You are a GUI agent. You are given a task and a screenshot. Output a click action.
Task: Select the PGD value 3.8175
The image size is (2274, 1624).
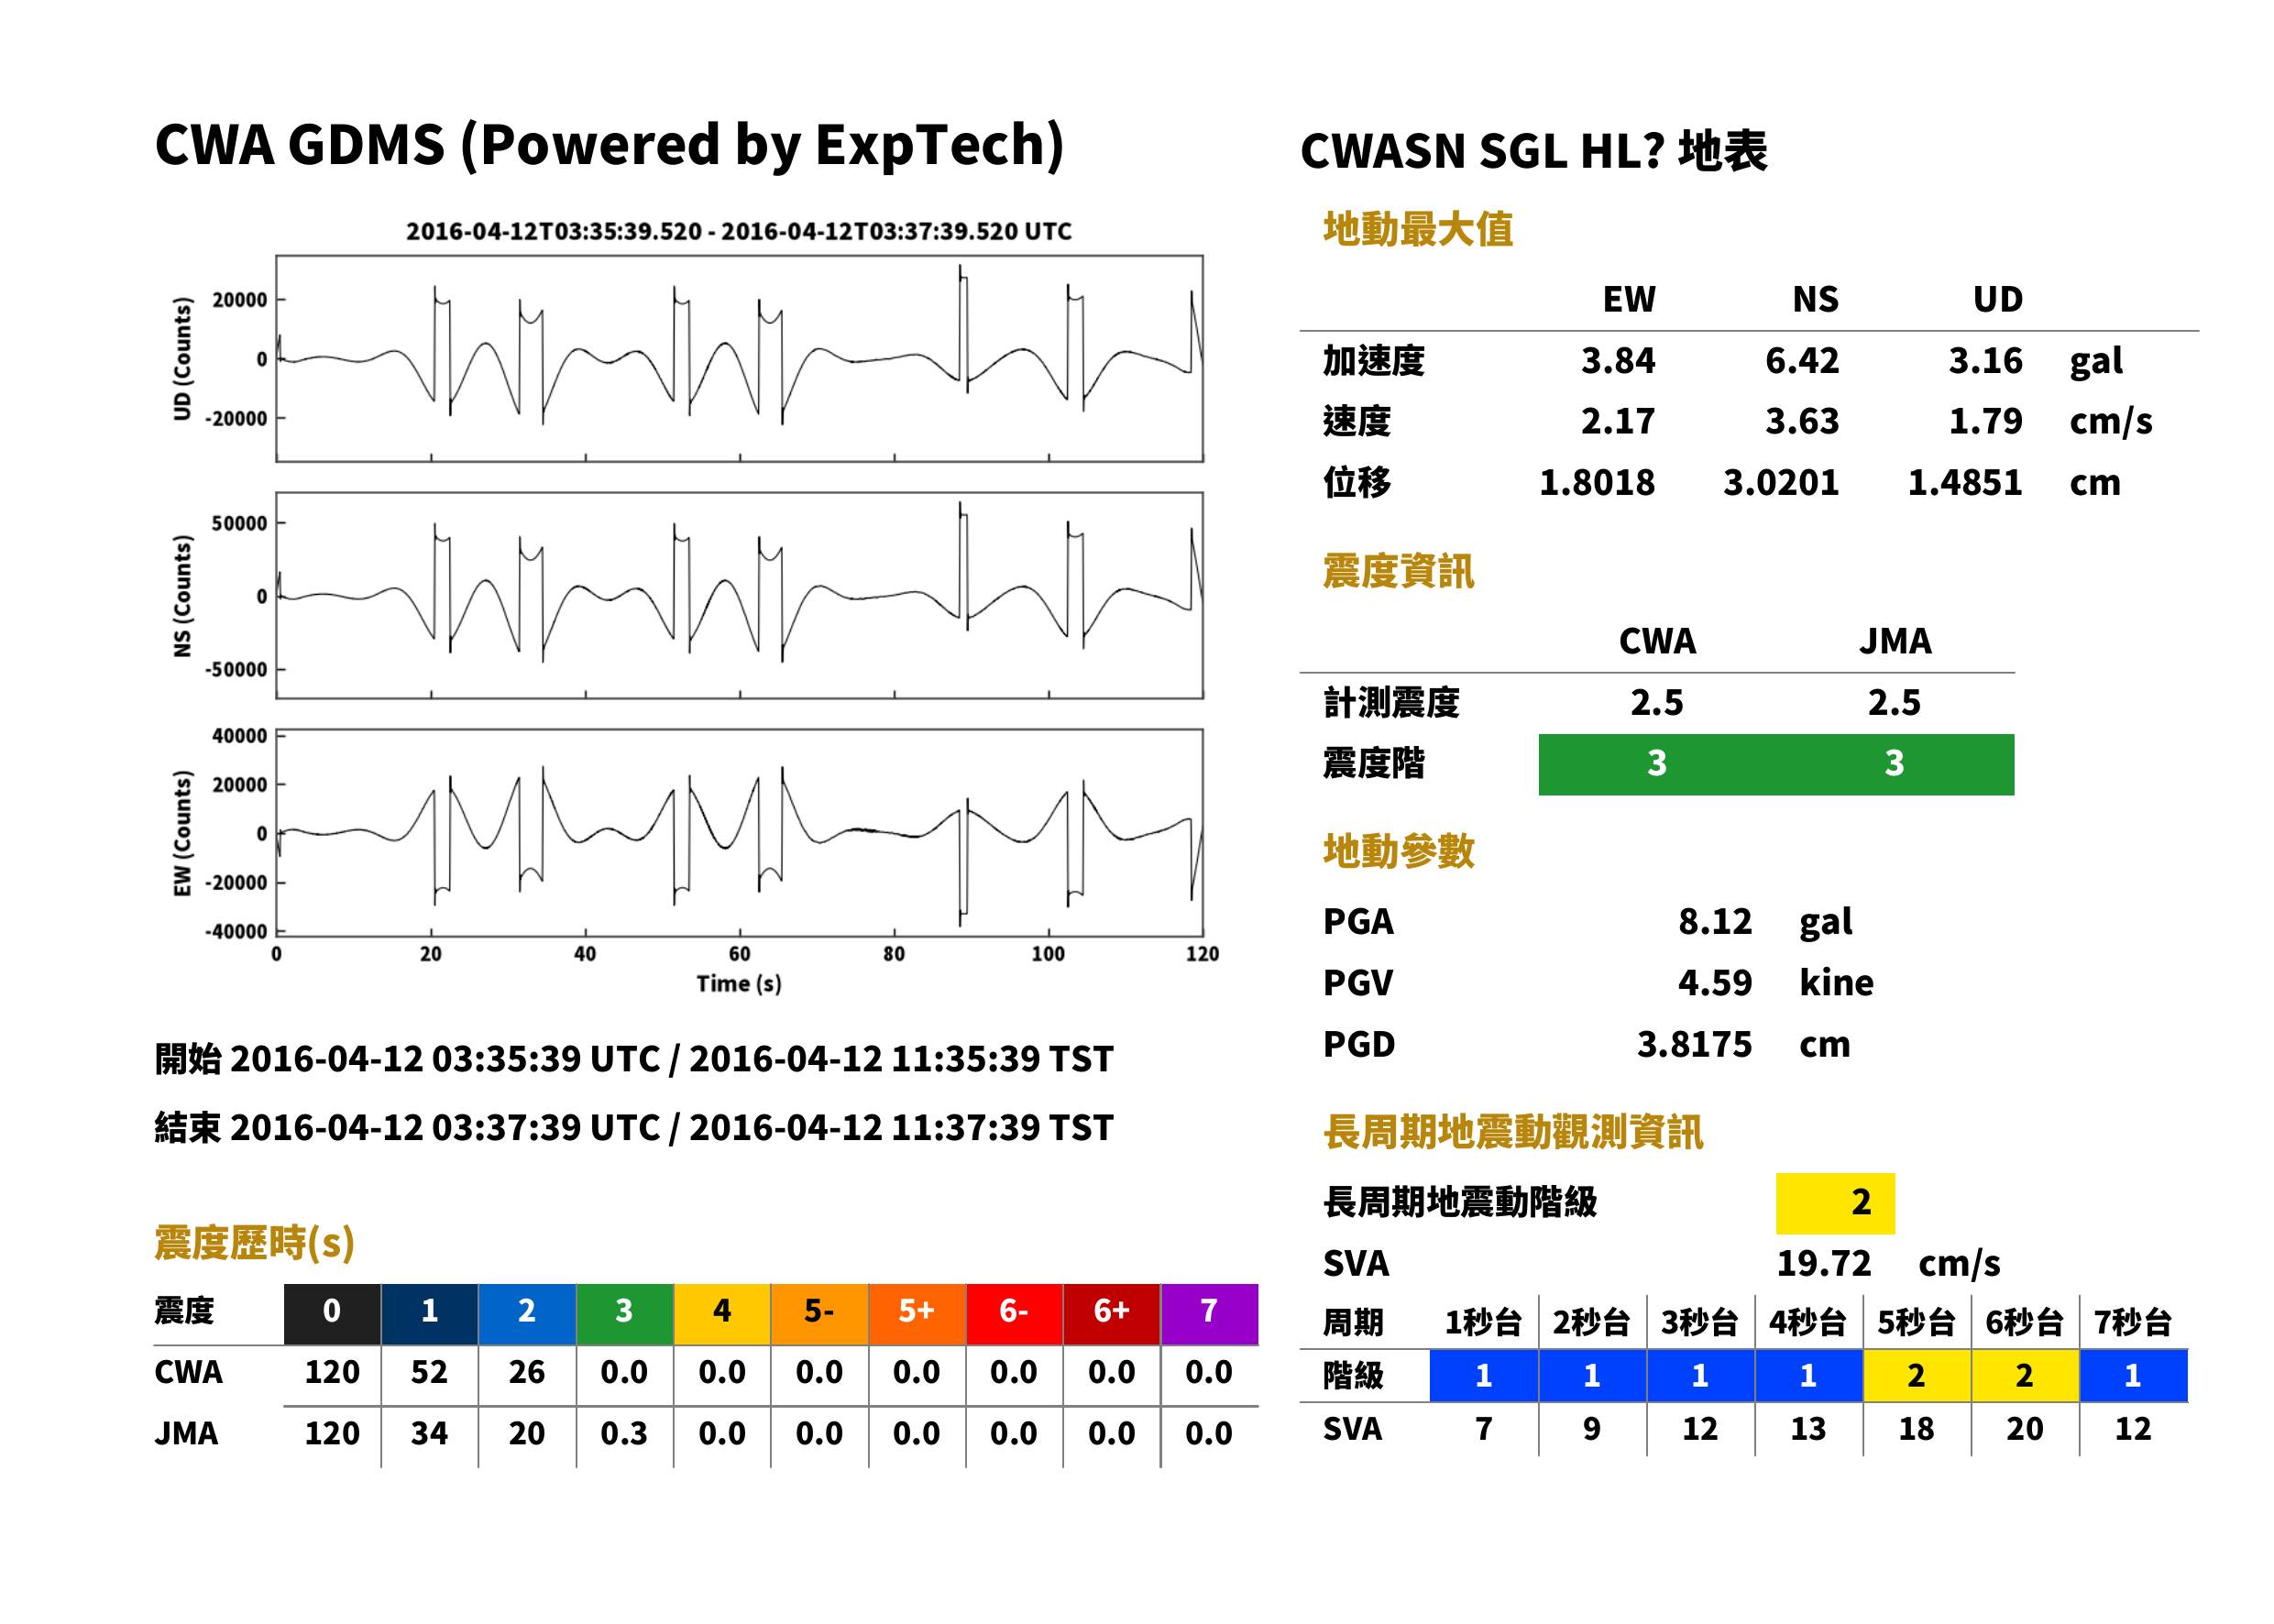[x=1694, y=1044]
